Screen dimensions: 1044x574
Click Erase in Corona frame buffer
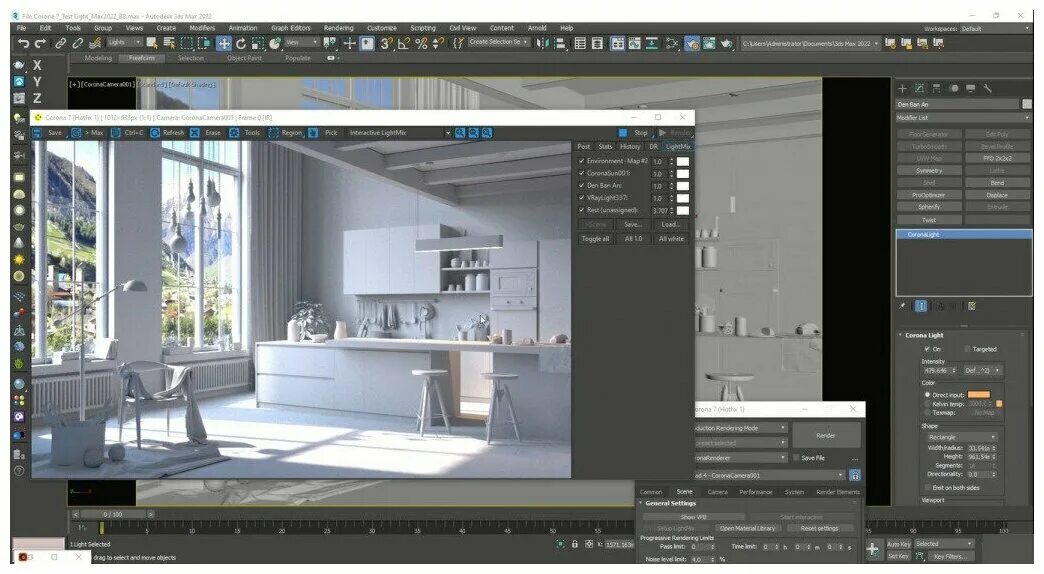click(x=206, y=133)
